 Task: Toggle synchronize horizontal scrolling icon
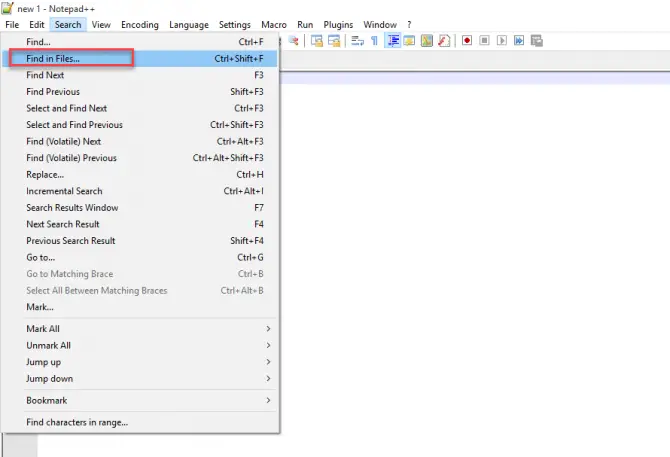(x=334, y=41)
